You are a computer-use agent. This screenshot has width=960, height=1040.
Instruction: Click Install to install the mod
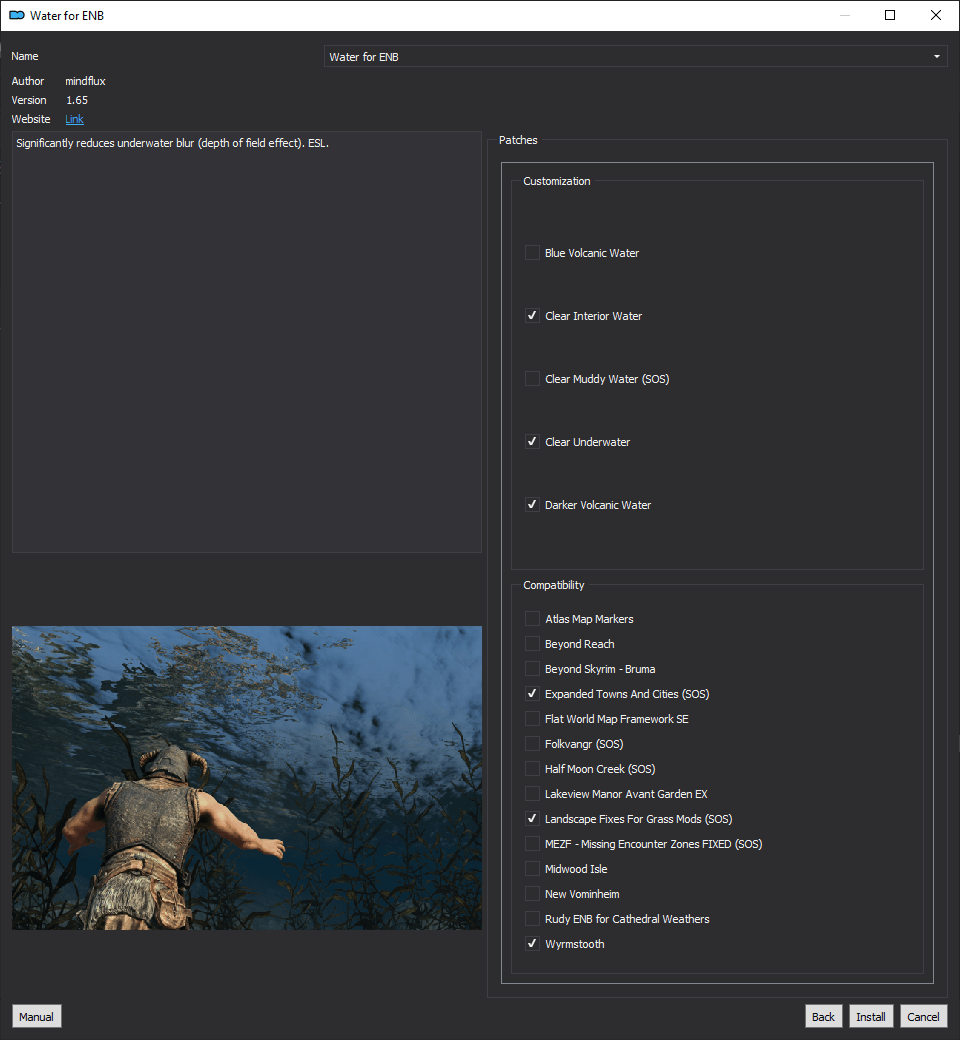tap(870, 1017)
